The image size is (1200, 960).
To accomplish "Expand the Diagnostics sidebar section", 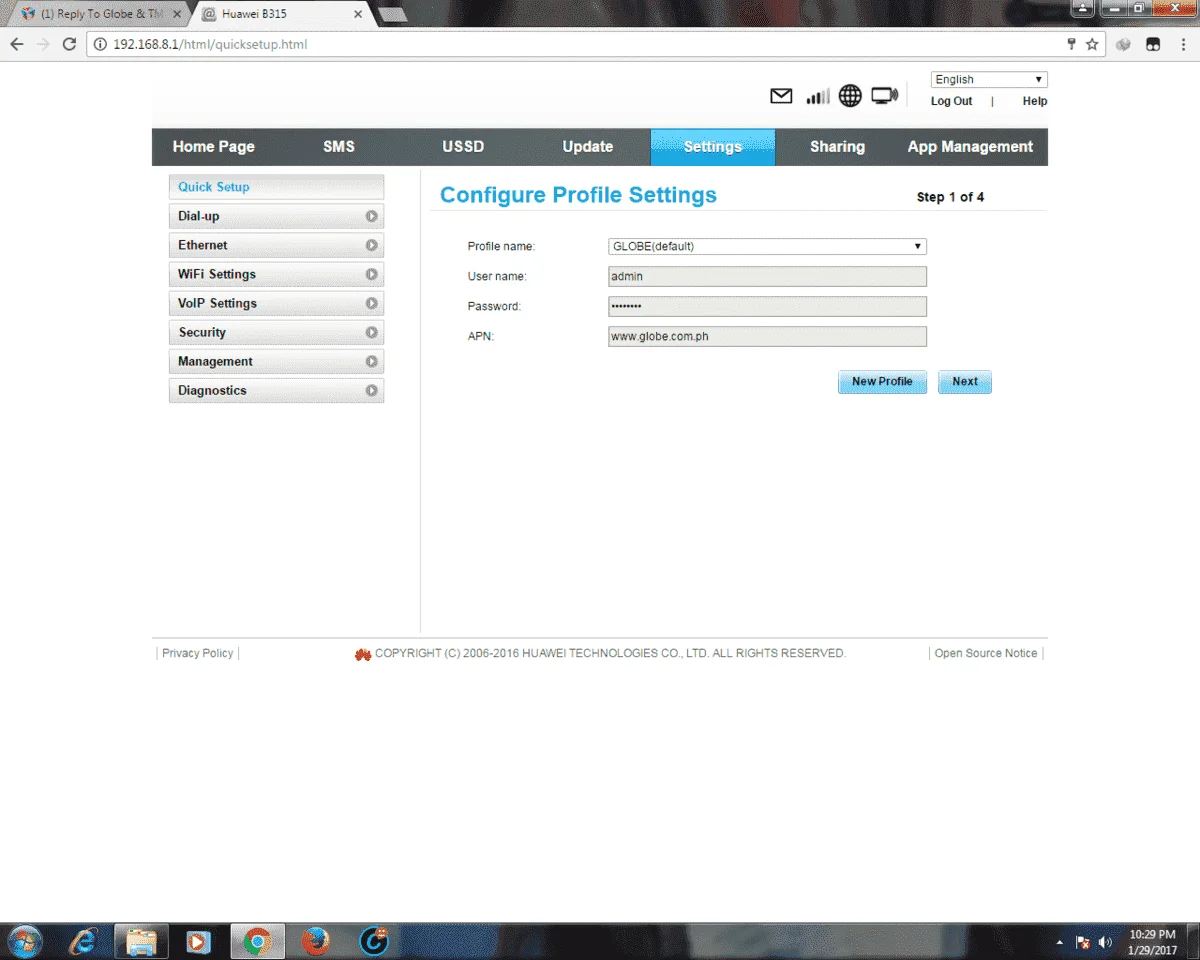I will (276, 390).
